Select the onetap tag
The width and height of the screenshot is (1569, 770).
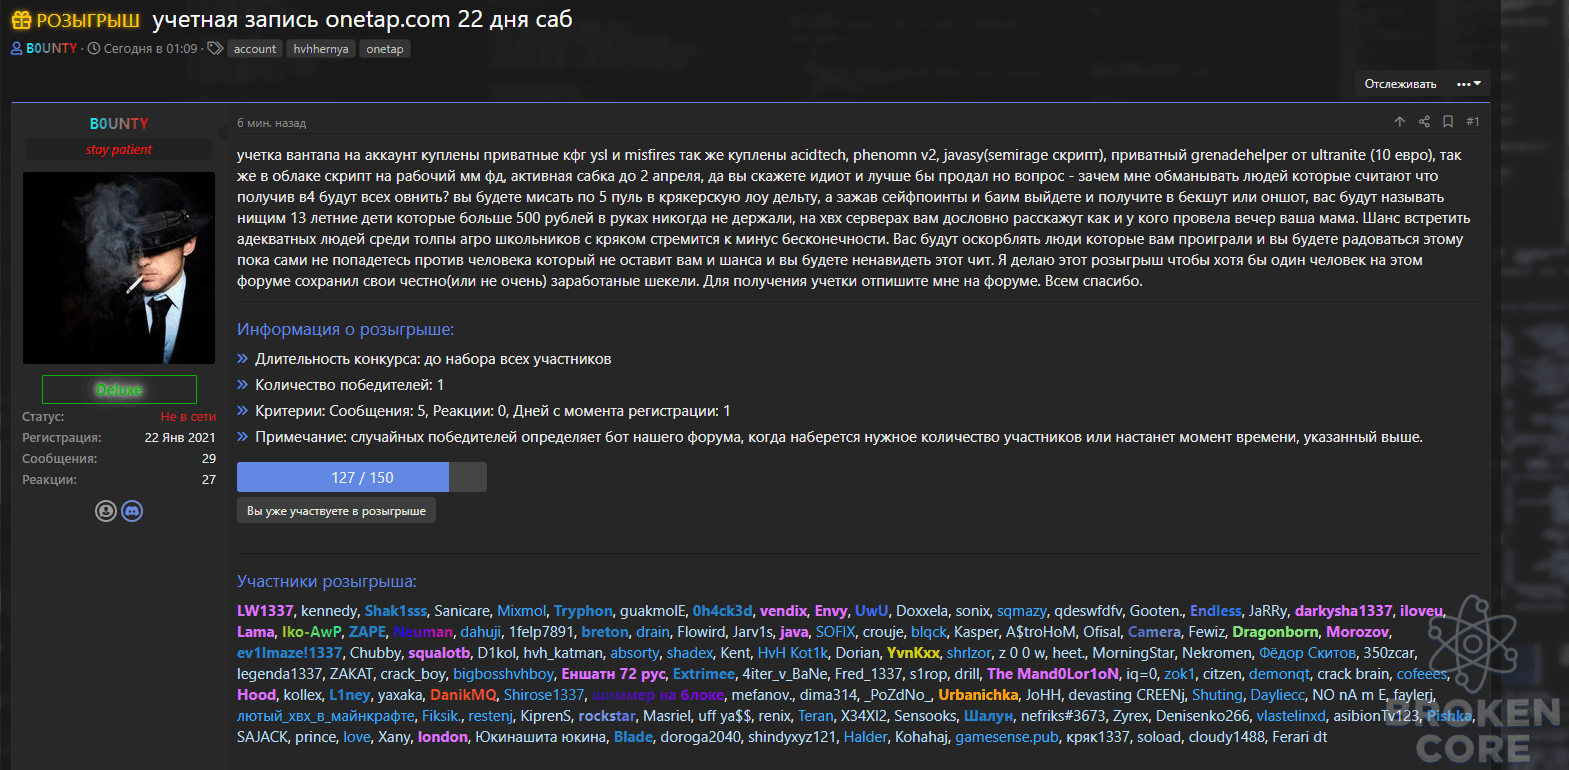[x=385, y=49]
